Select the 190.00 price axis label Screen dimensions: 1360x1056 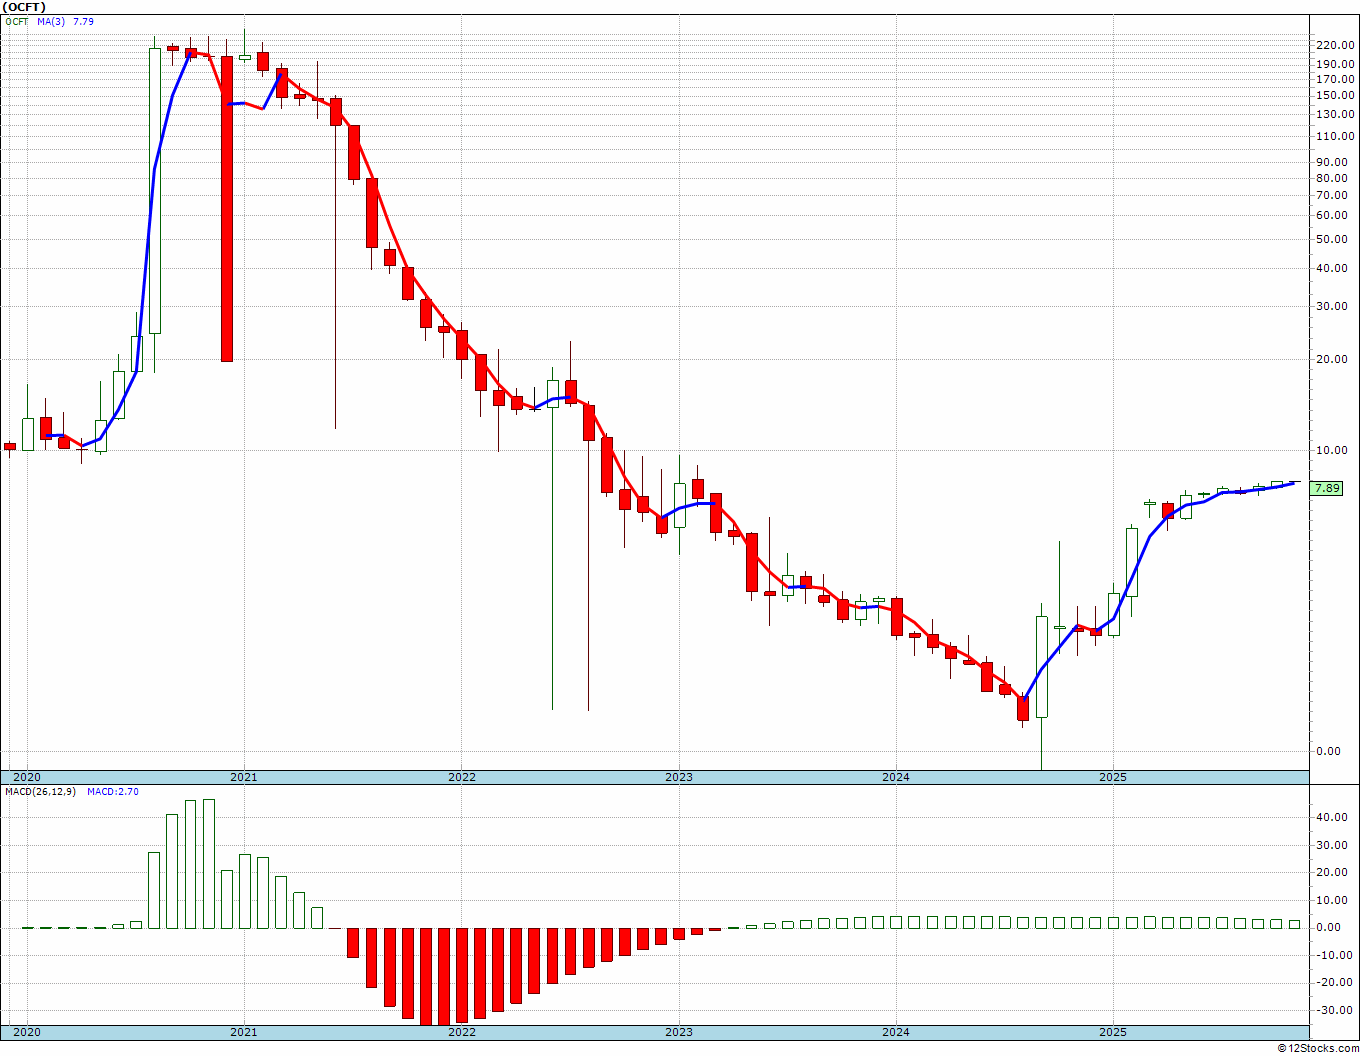[x=1335, y=63]
